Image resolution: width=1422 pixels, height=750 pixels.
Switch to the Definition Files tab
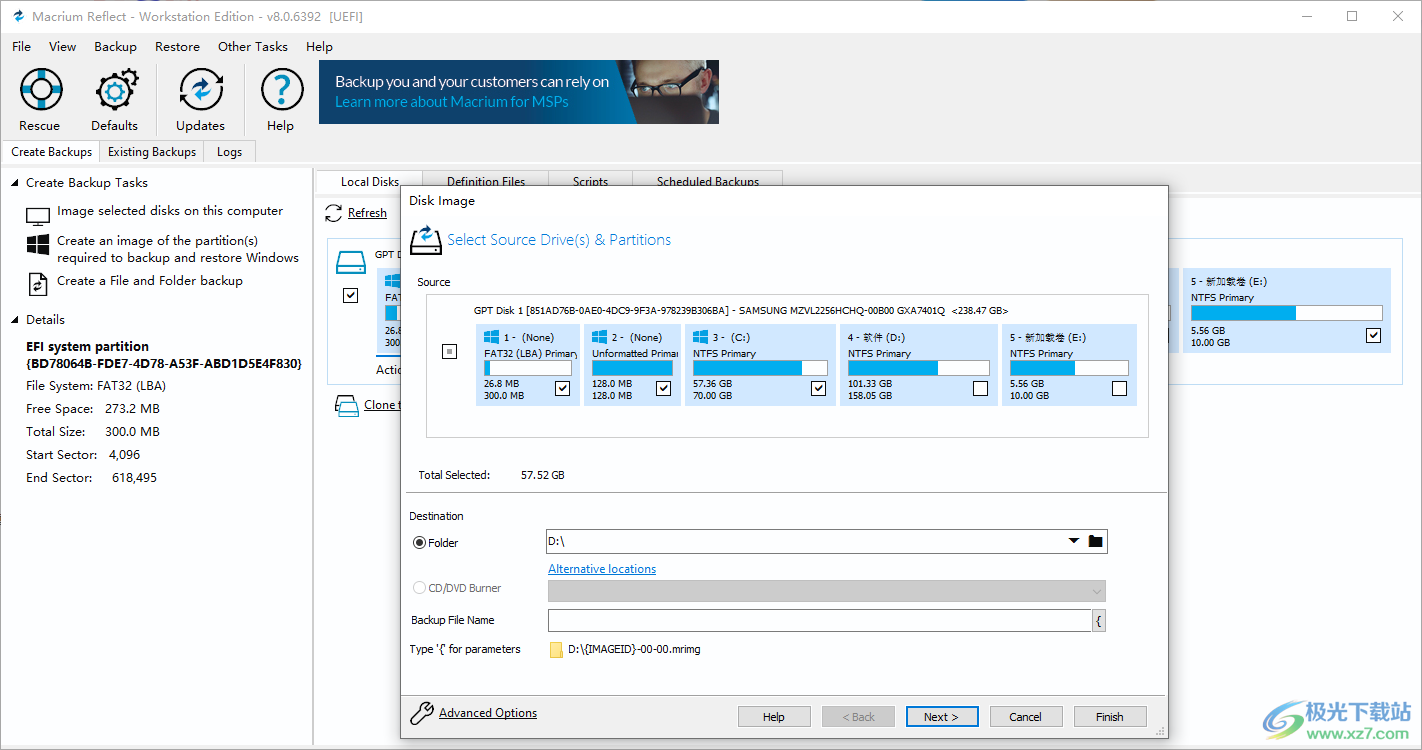pos(486,181)
